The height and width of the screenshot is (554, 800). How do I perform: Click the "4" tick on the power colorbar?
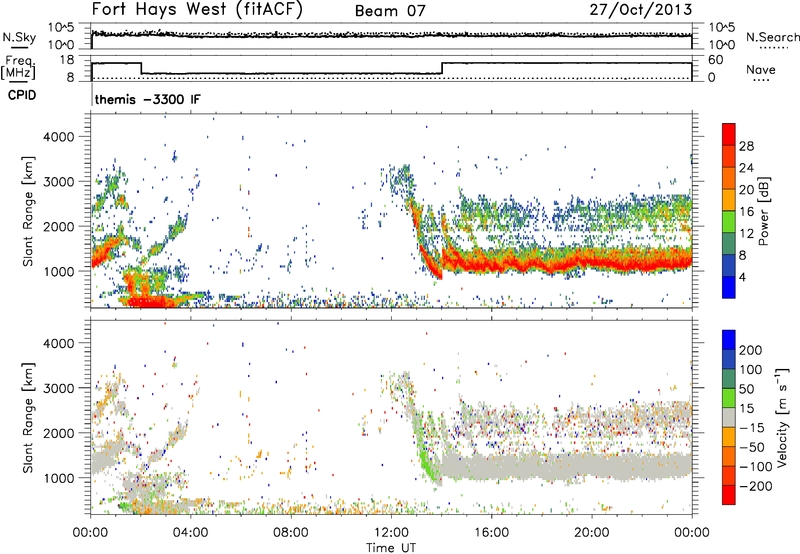742,278
